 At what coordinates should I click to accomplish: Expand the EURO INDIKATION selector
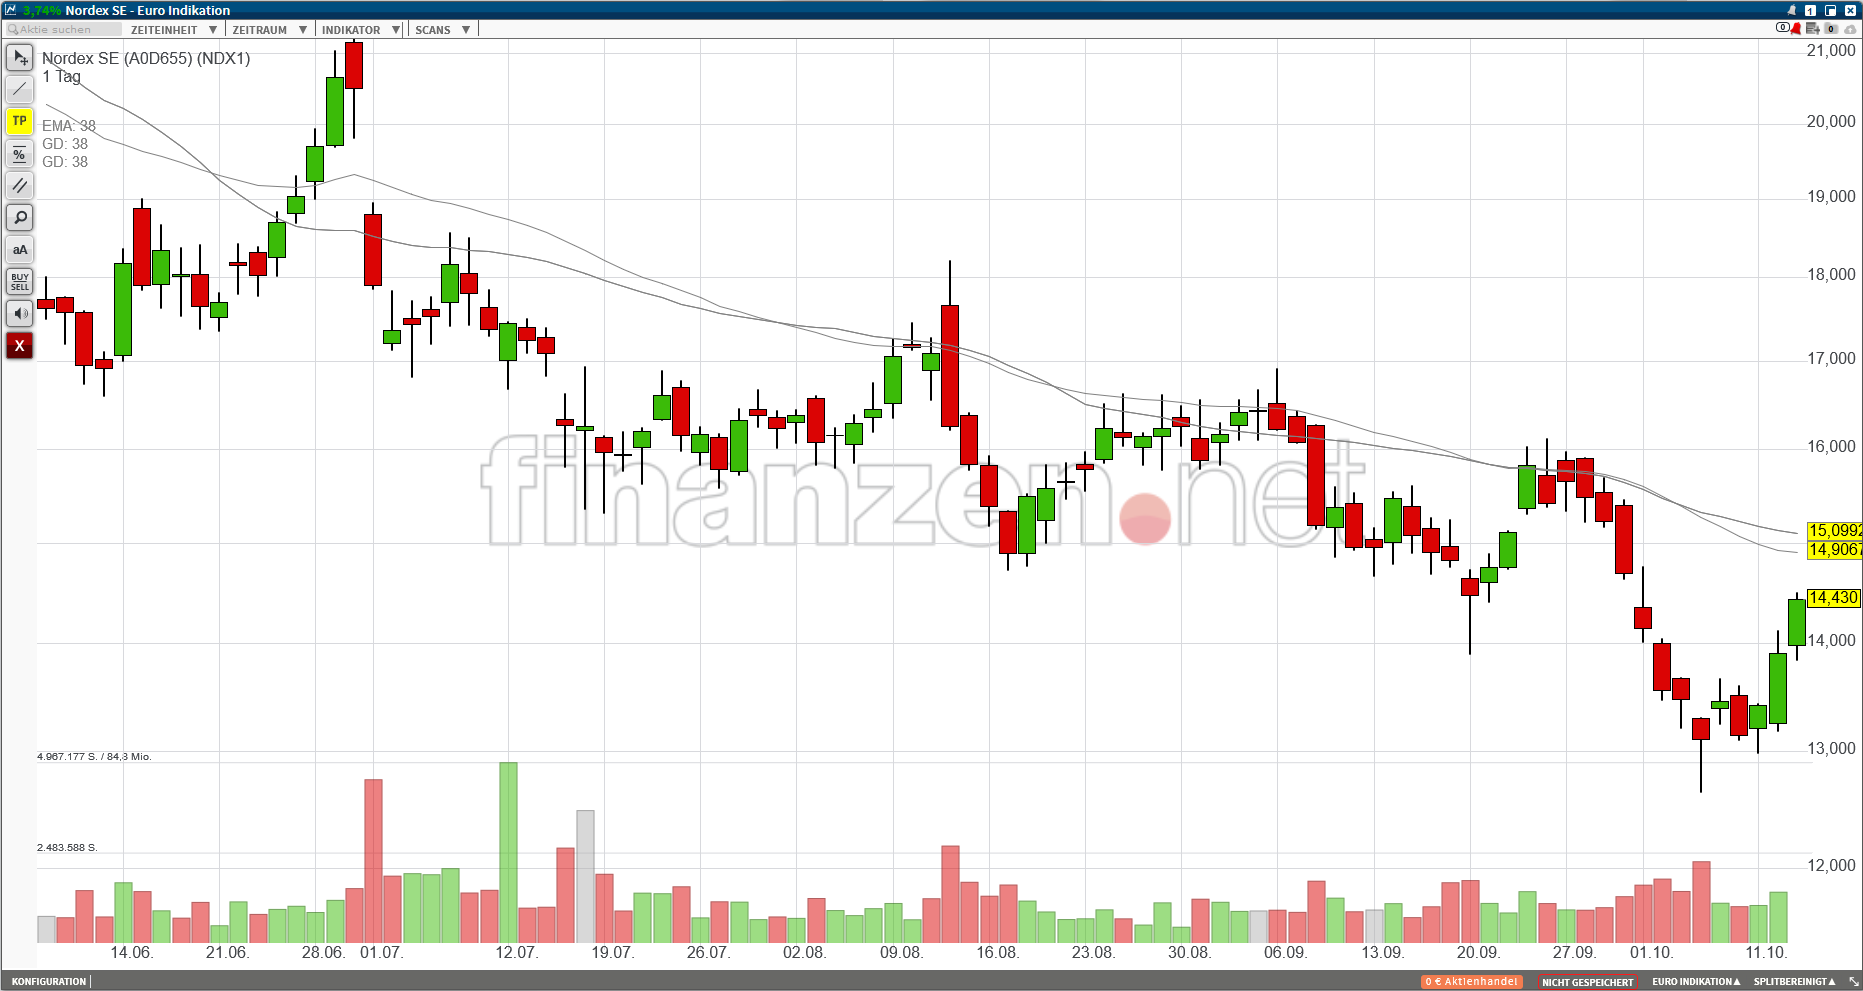coord(1696,982)
